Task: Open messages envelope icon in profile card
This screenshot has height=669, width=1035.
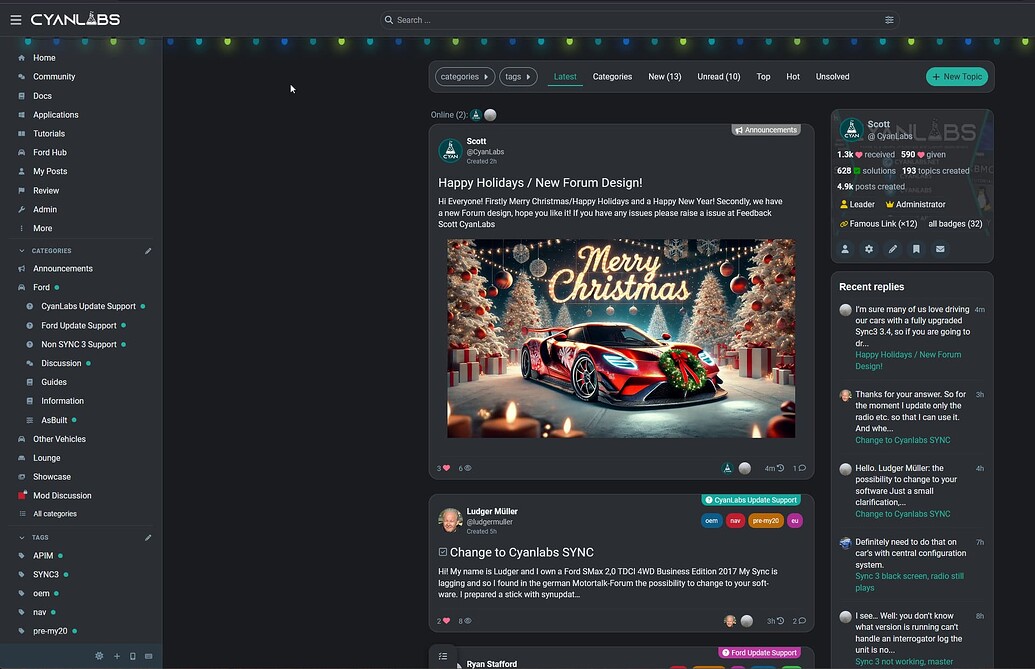Action: pos(940,249)
